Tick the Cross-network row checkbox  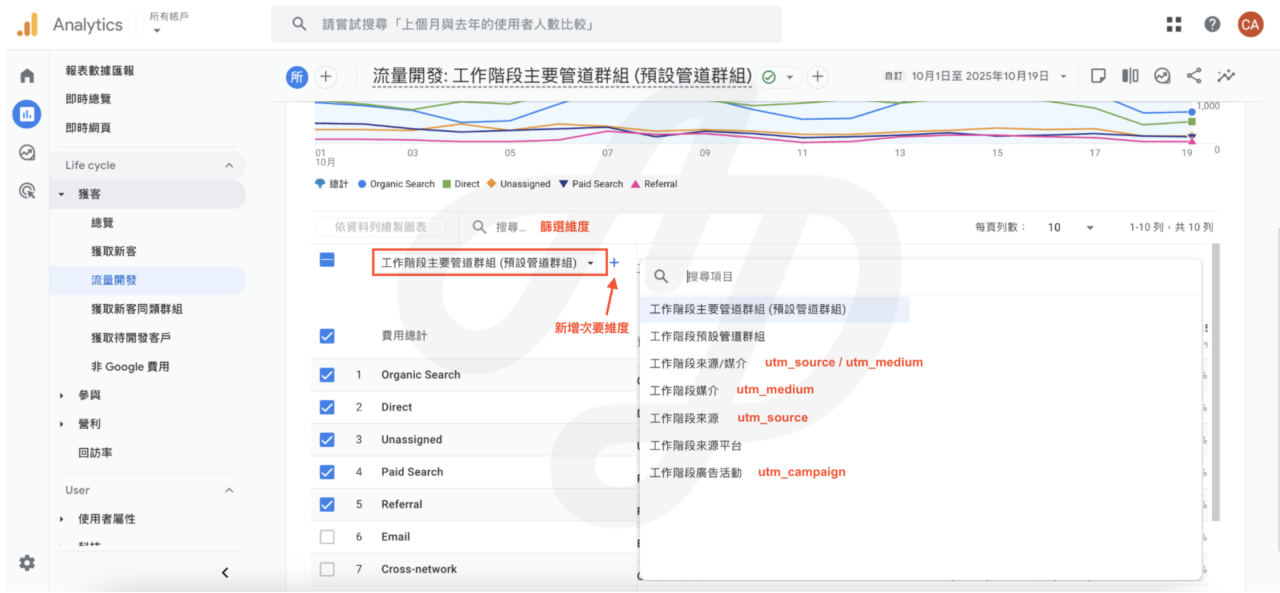[327, 569]
